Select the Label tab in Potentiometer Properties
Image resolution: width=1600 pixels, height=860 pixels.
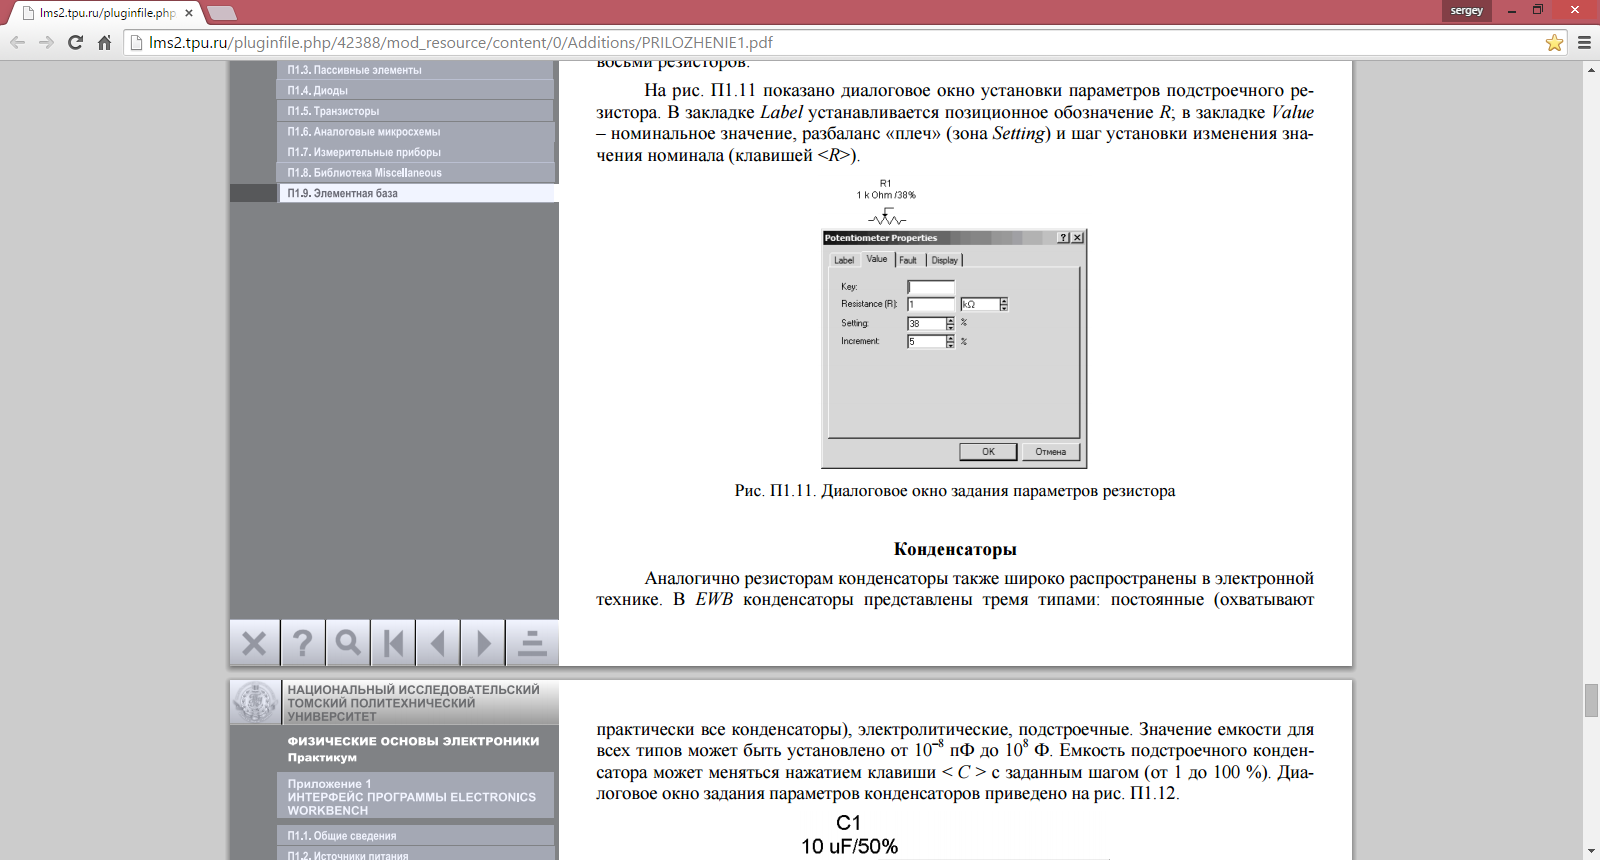tap(844, 260)
